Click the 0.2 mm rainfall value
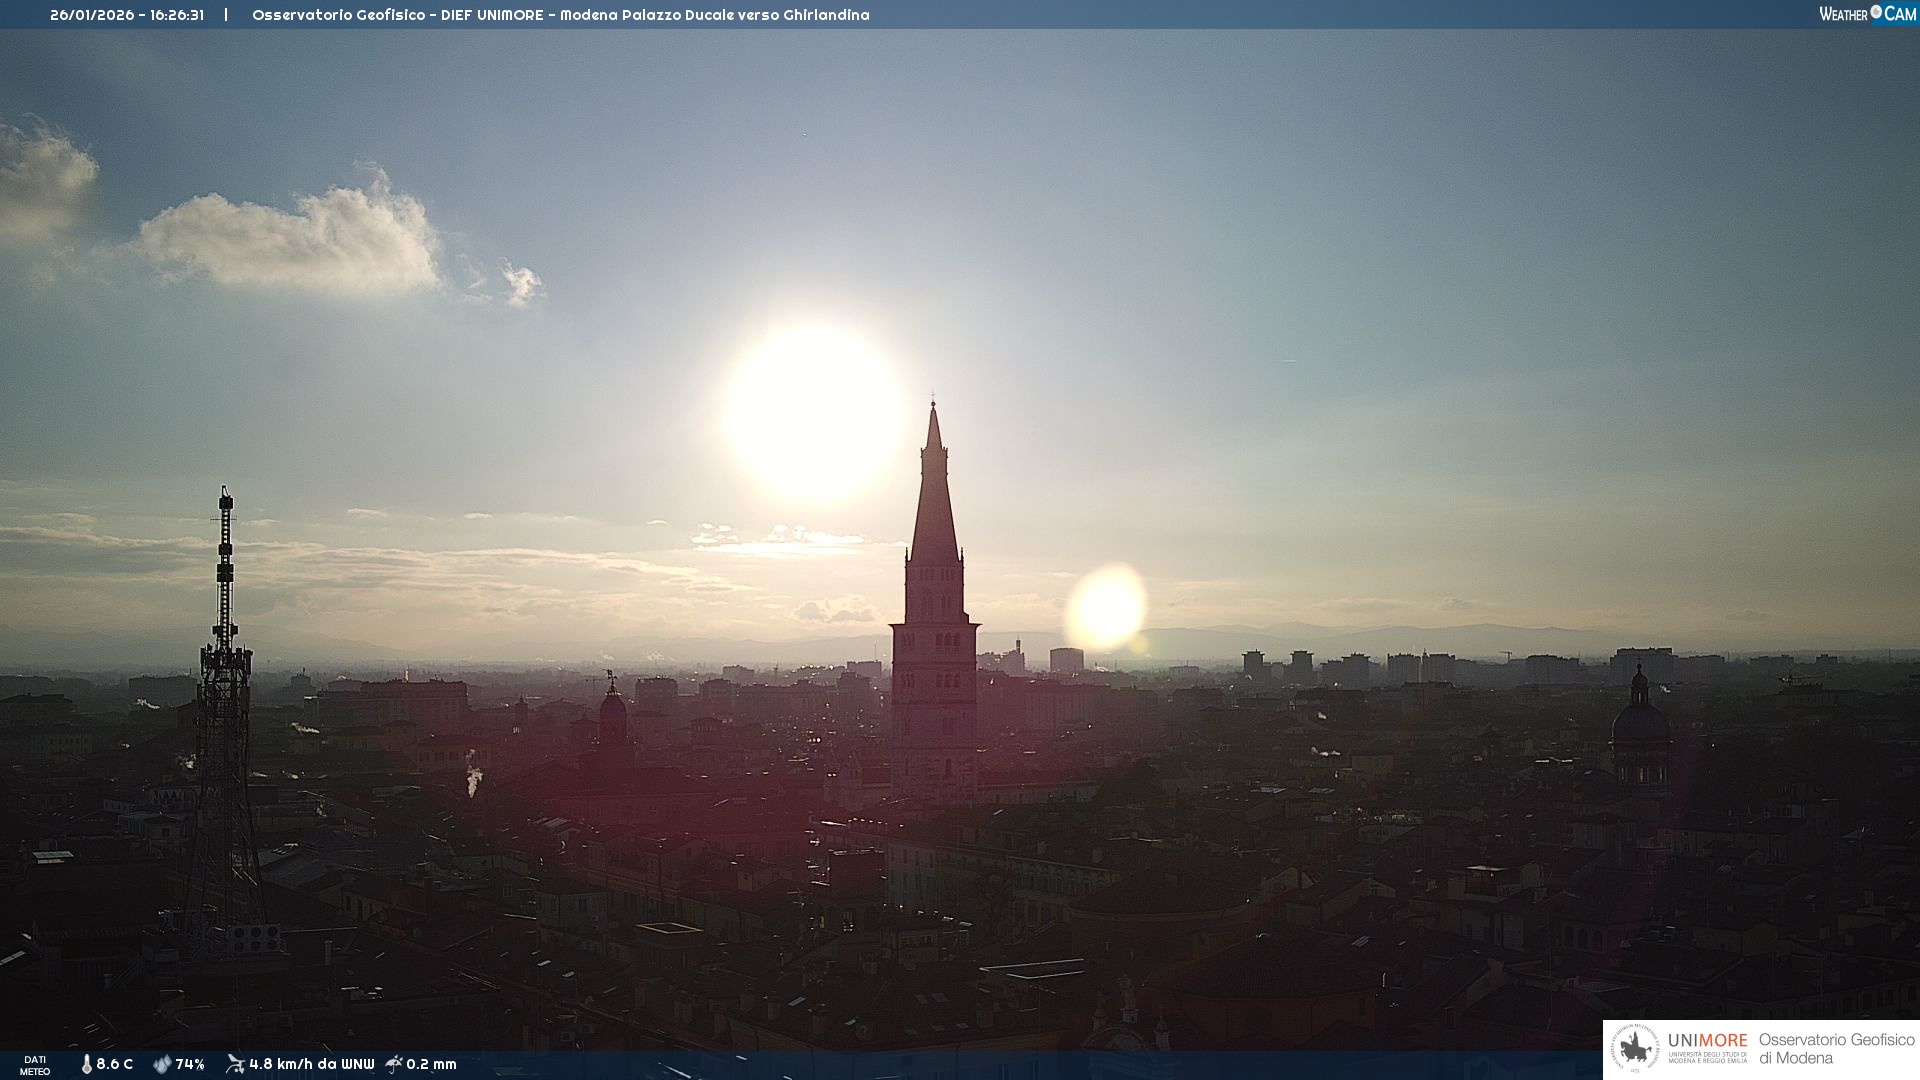The width and height of the screenshot is (1920, 1080). point(431,1064)
